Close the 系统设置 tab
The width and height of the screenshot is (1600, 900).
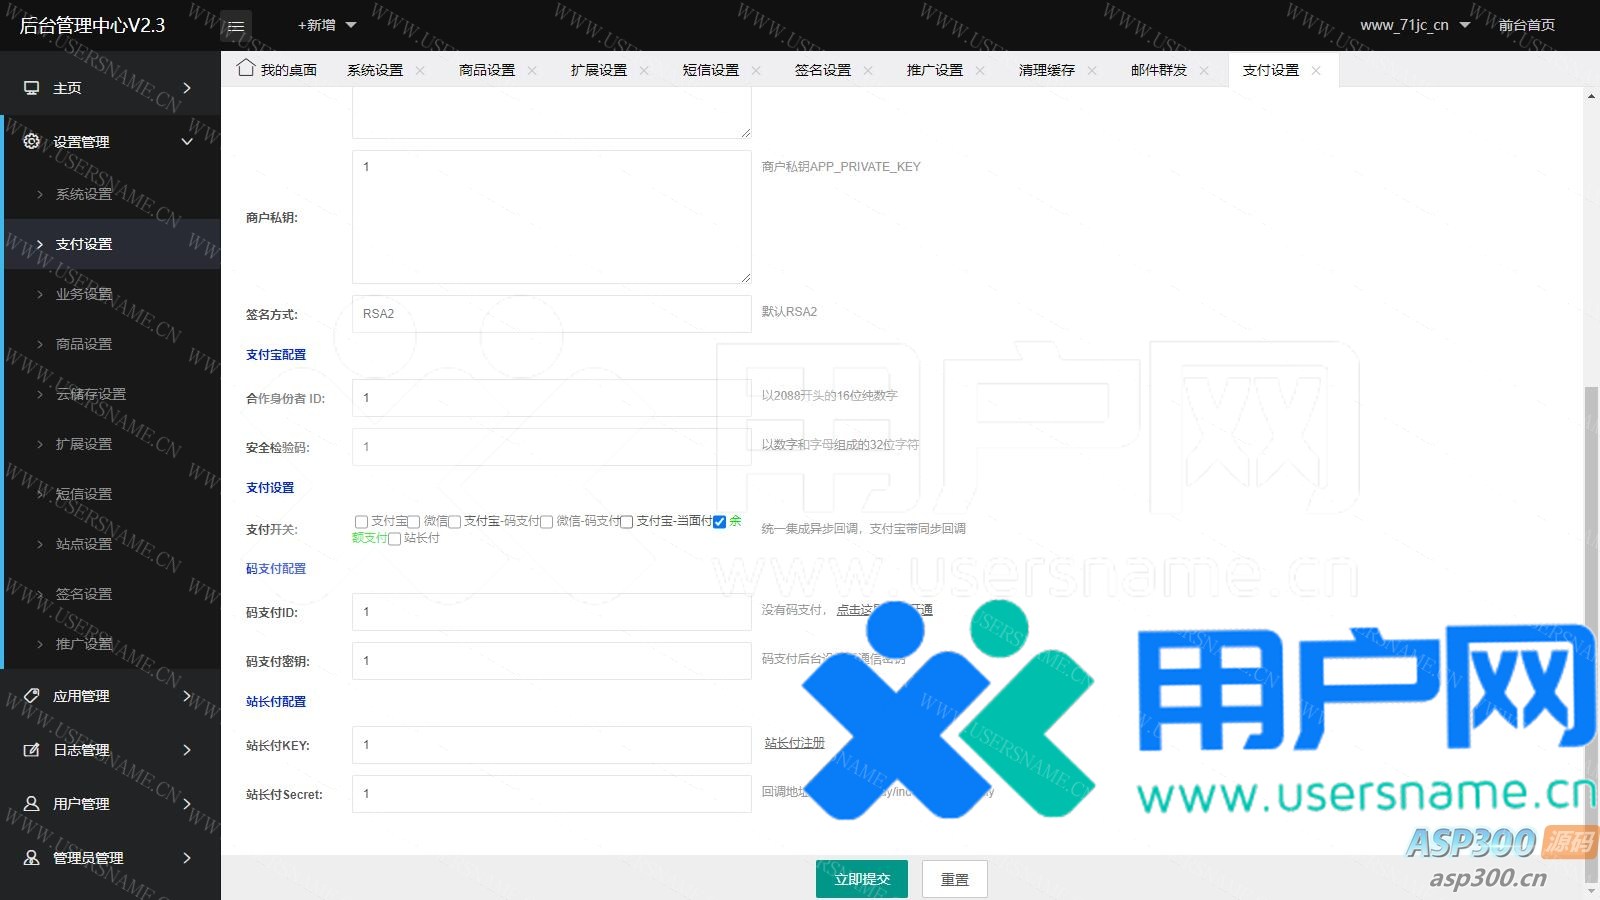tap(420, 70)
